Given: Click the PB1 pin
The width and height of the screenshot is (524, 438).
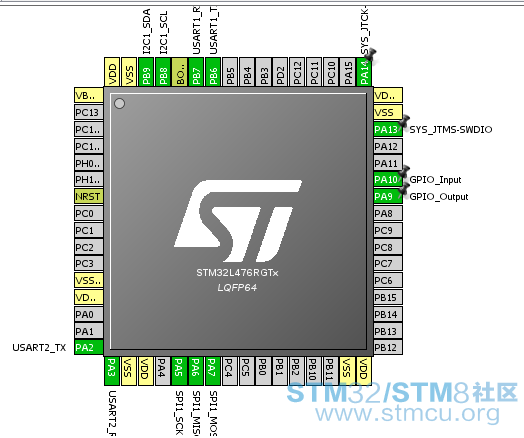Looking at the screenshot, I should (x=280, y=371).
